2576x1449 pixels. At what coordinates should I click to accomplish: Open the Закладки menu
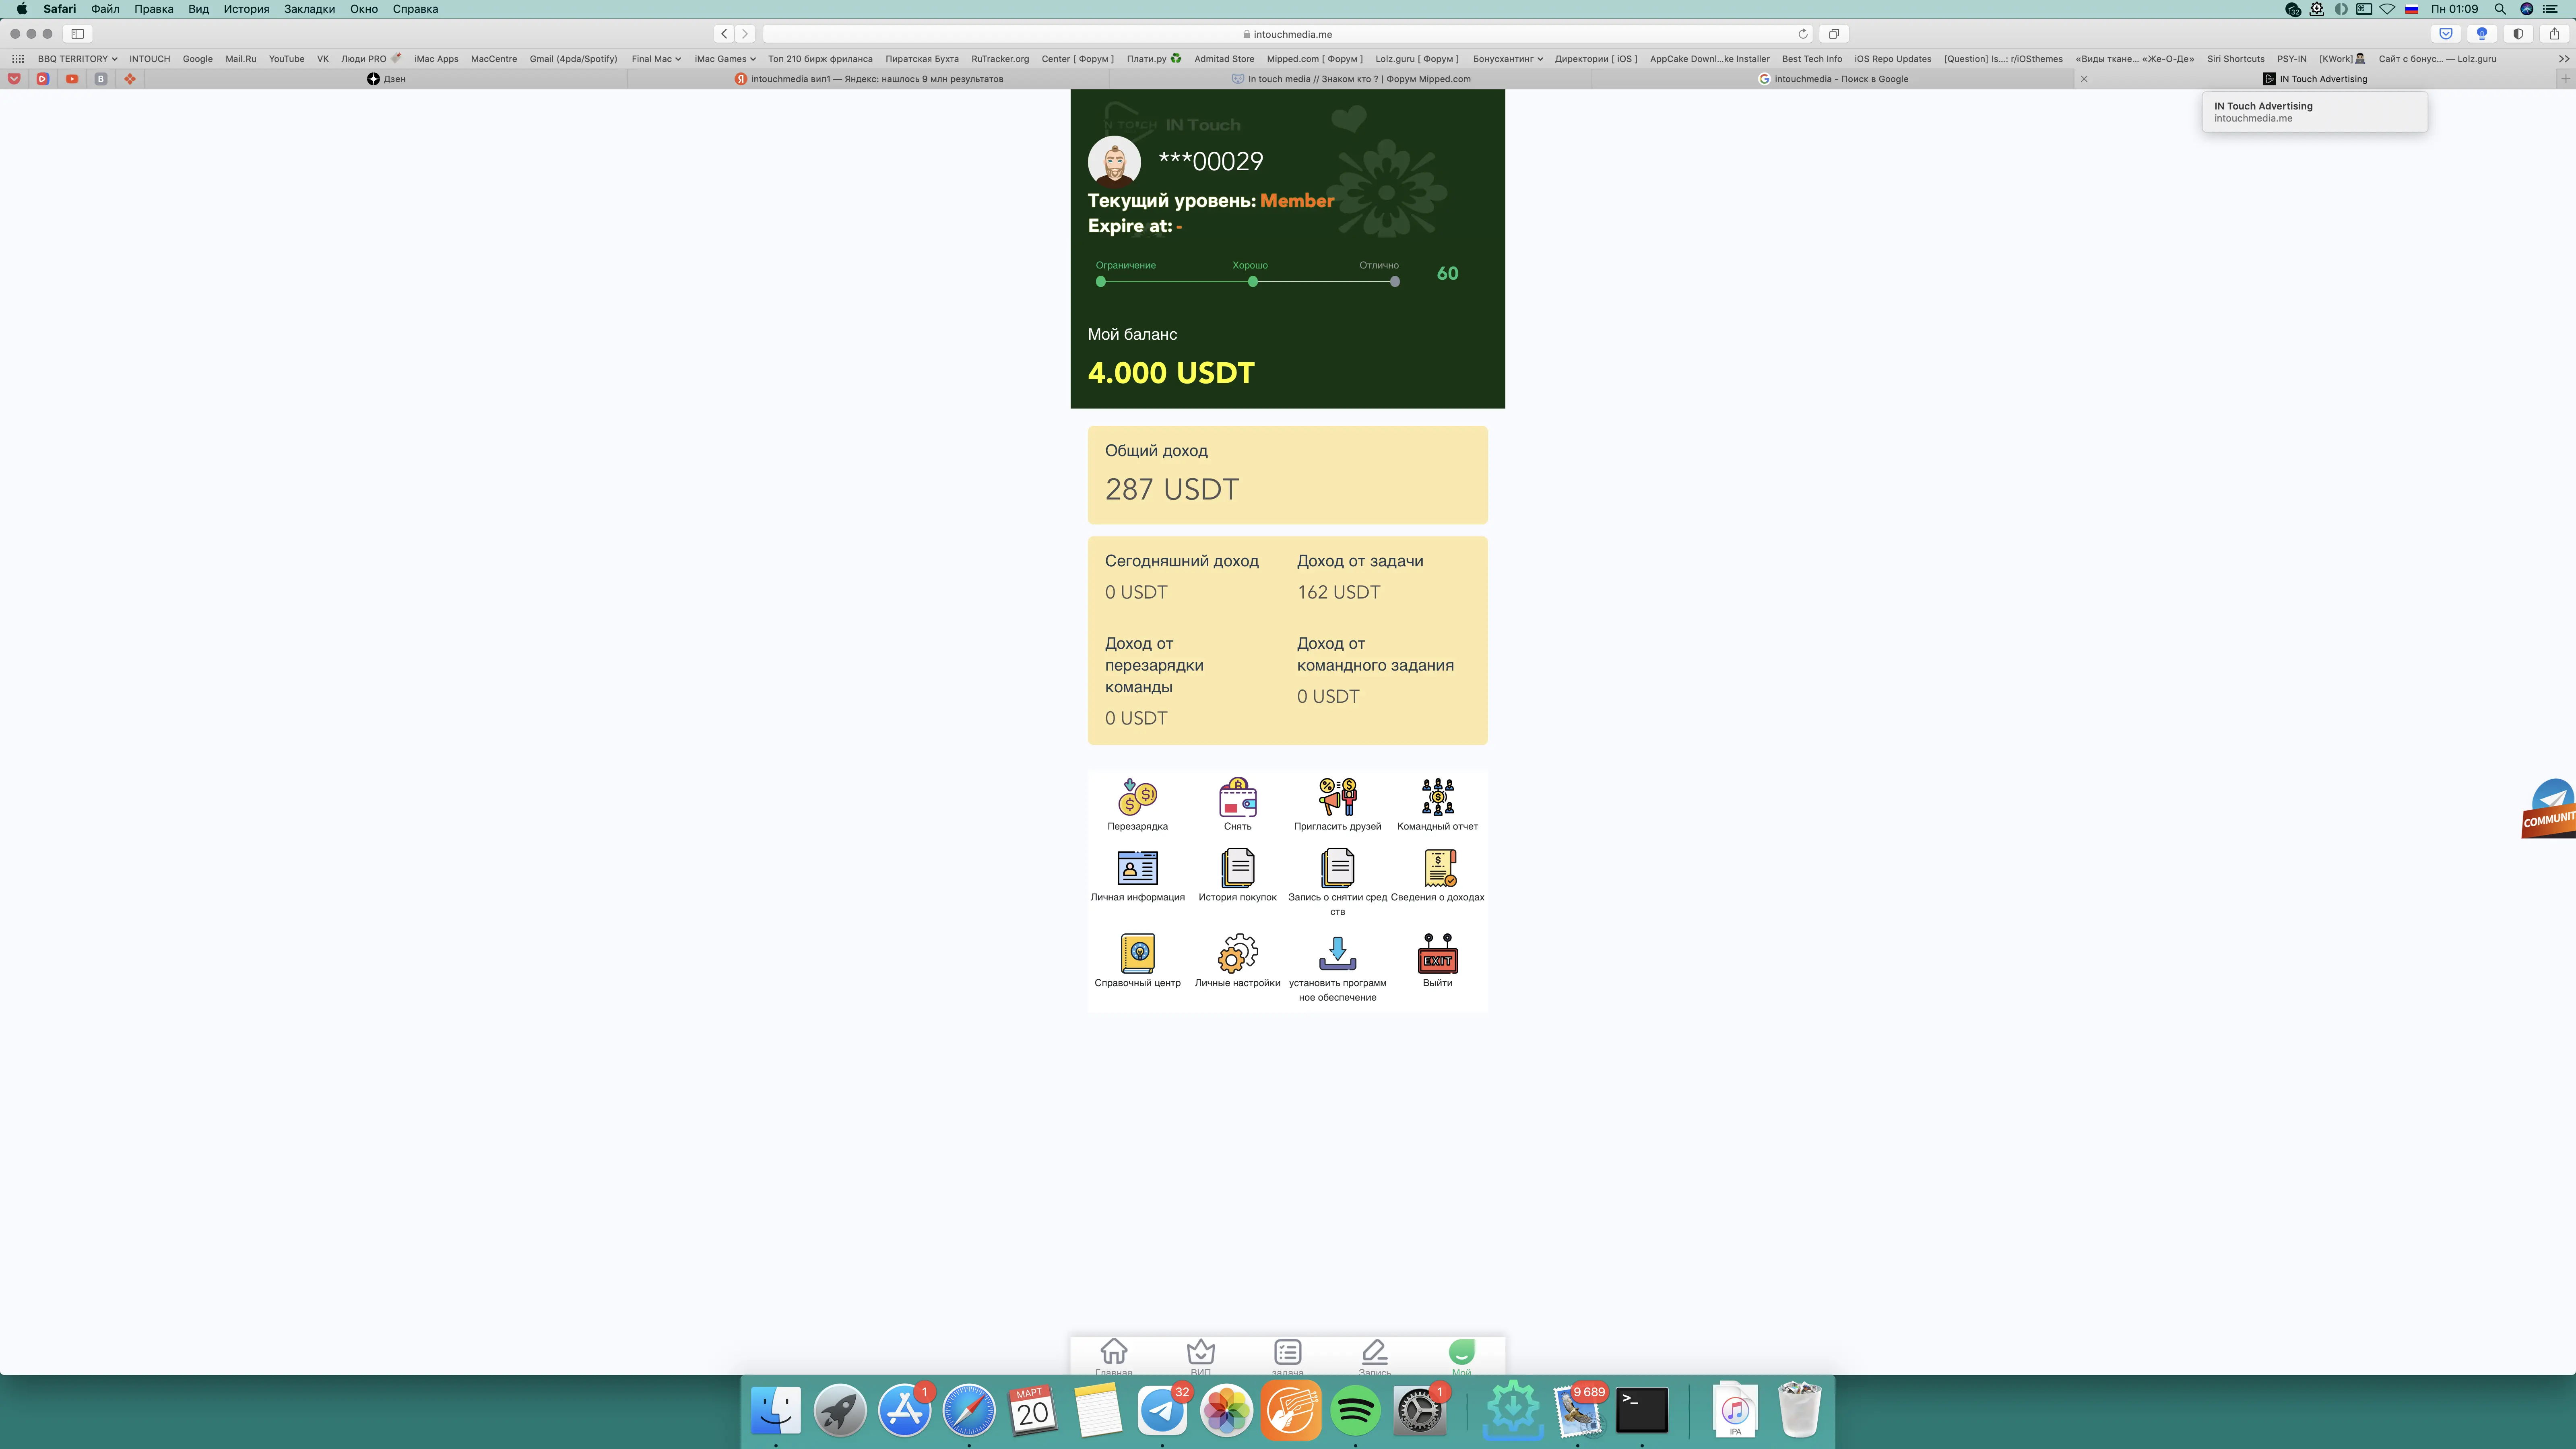(309, 9)
